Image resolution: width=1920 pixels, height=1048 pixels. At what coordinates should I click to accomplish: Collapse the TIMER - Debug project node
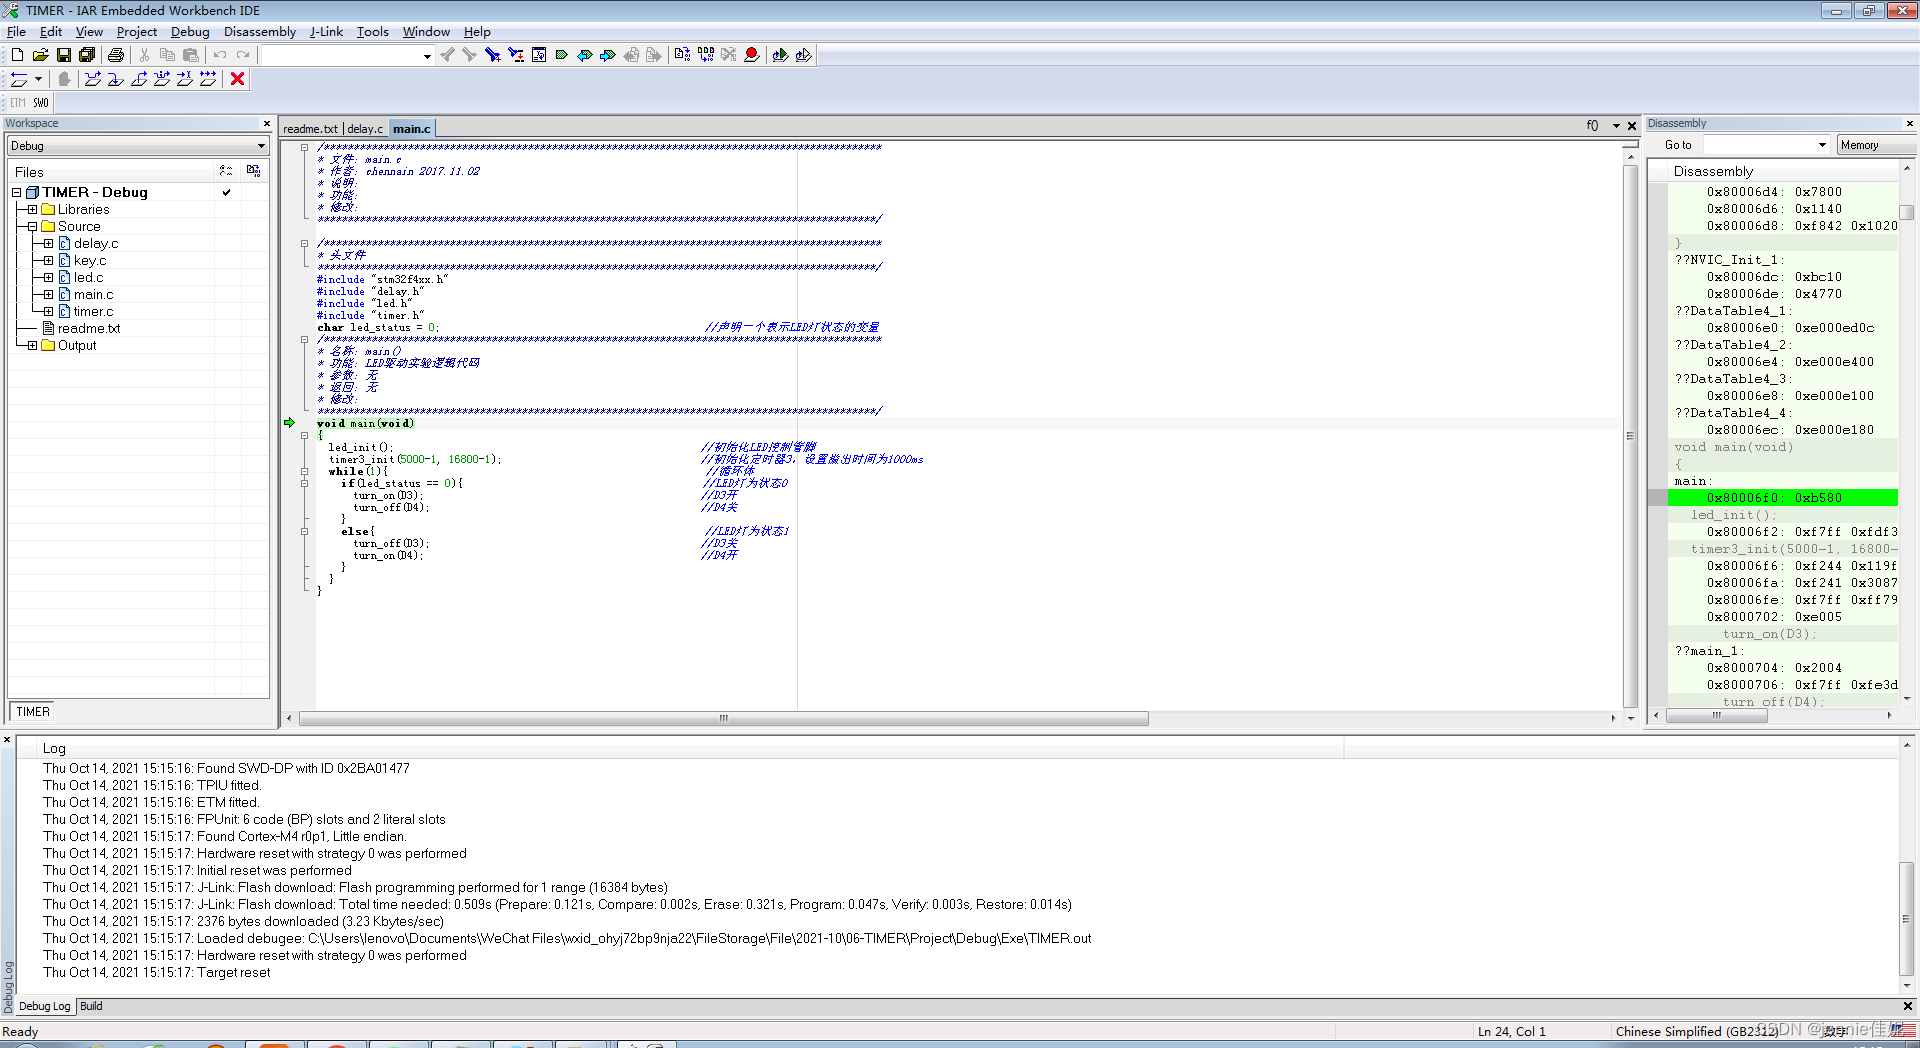[17, 193]
